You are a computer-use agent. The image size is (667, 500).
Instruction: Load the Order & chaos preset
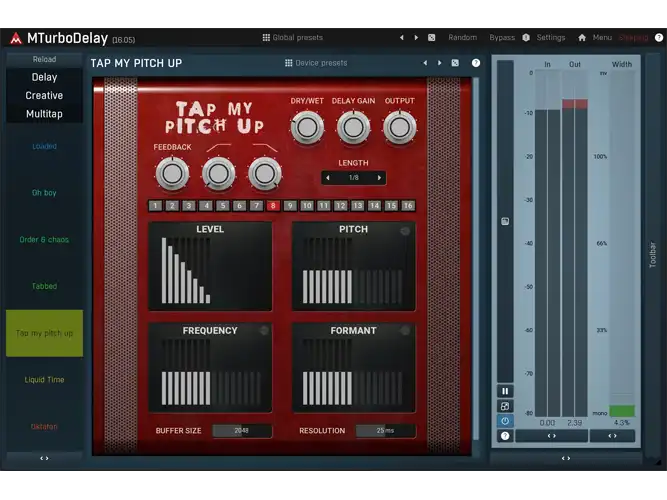click(x=44, y=240)
